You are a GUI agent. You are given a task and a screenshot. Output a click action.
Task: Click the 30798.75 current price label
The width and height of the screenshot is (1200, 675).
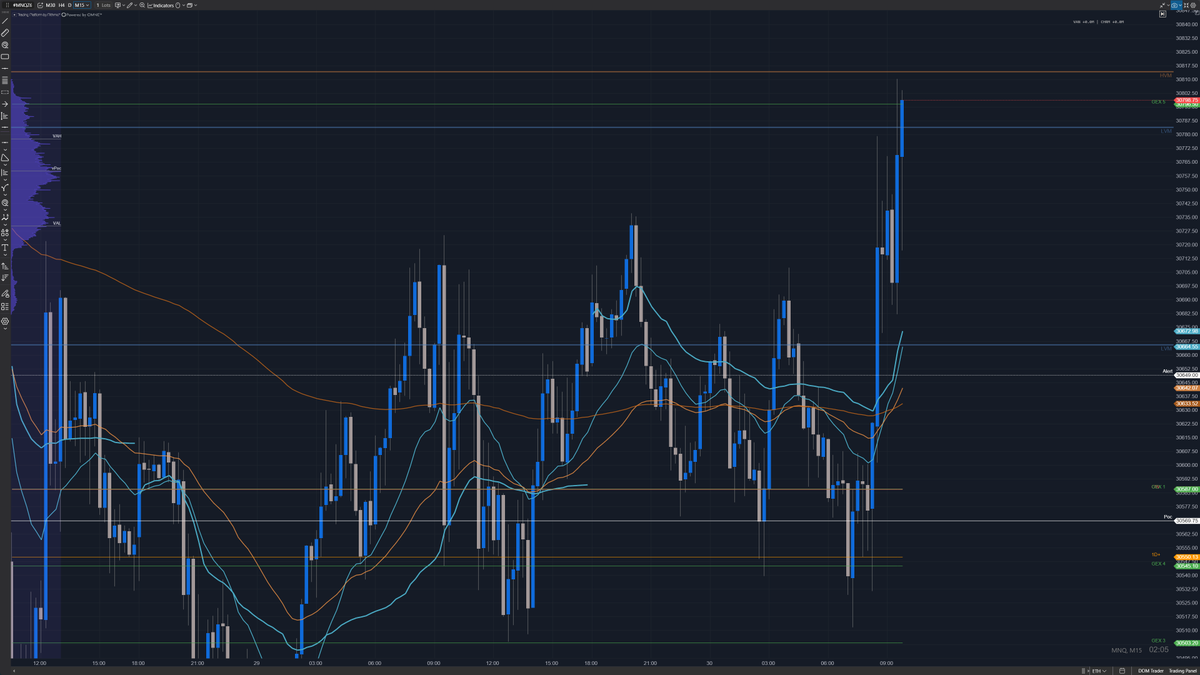coord(1187,101)
